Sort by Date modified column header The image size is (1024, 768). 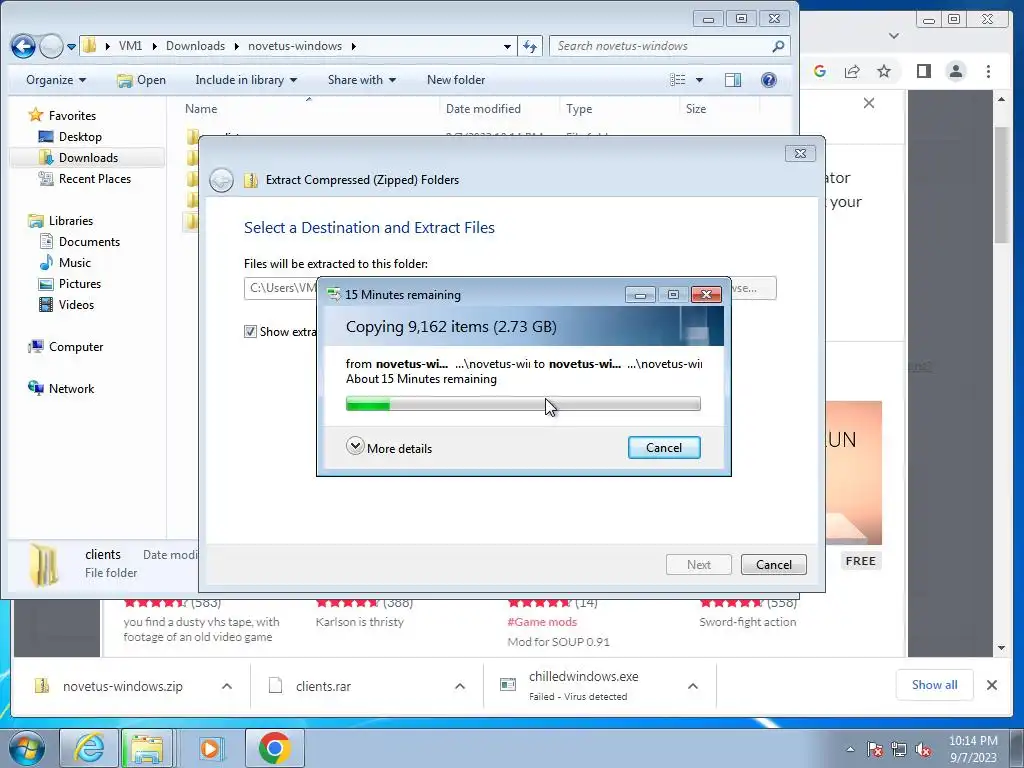[483, 108]
